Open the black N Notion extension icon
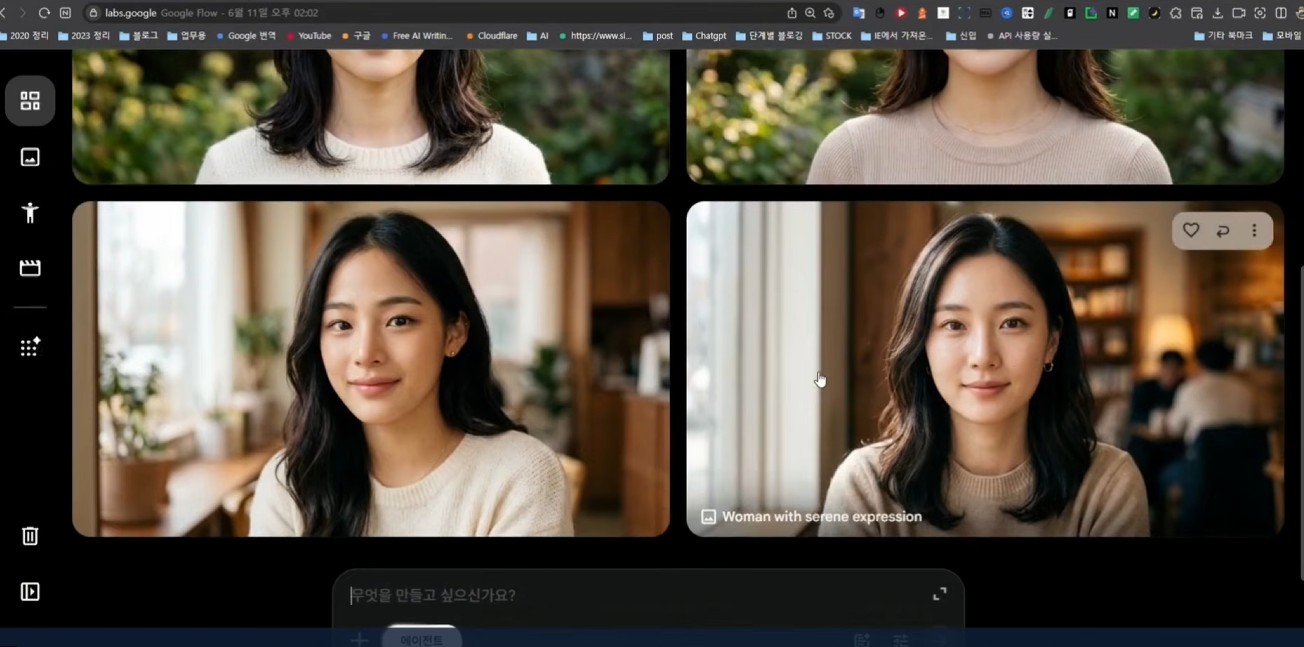Screen dimensions: 1304x647 [x=1112, y=13]
